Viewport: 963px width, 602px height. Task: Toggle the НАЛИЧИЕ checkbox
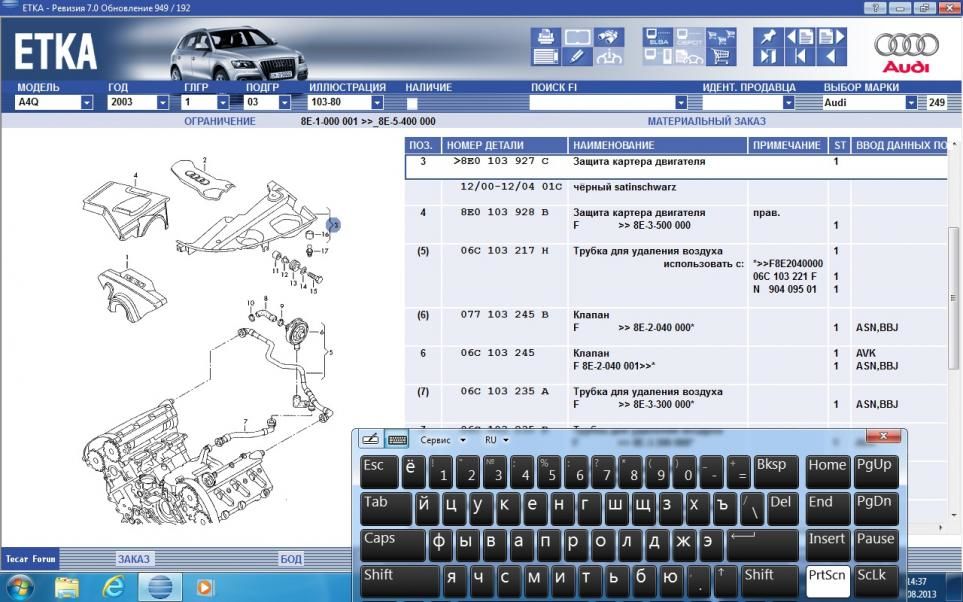(412, 103)
